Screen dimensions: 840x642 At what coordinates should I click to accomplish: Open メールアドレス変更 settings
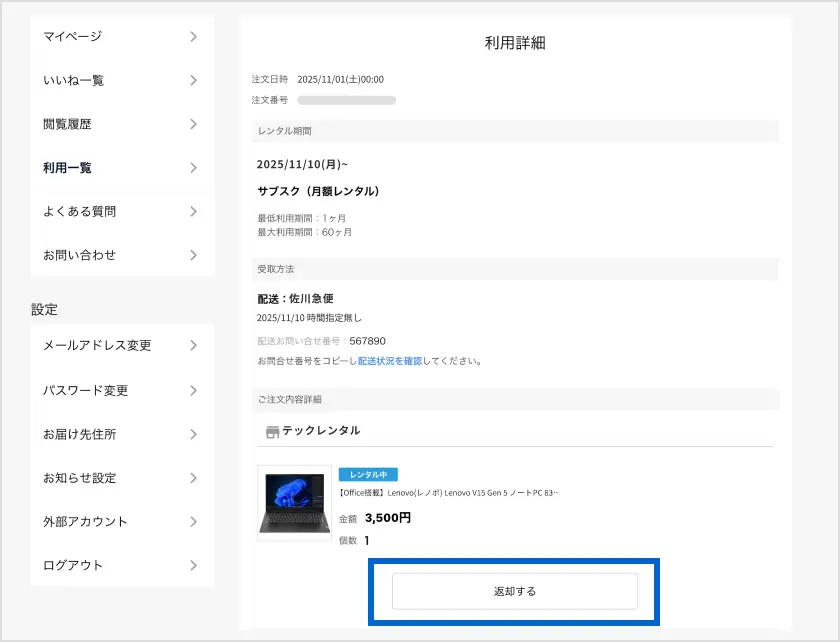tap(122, 346)
